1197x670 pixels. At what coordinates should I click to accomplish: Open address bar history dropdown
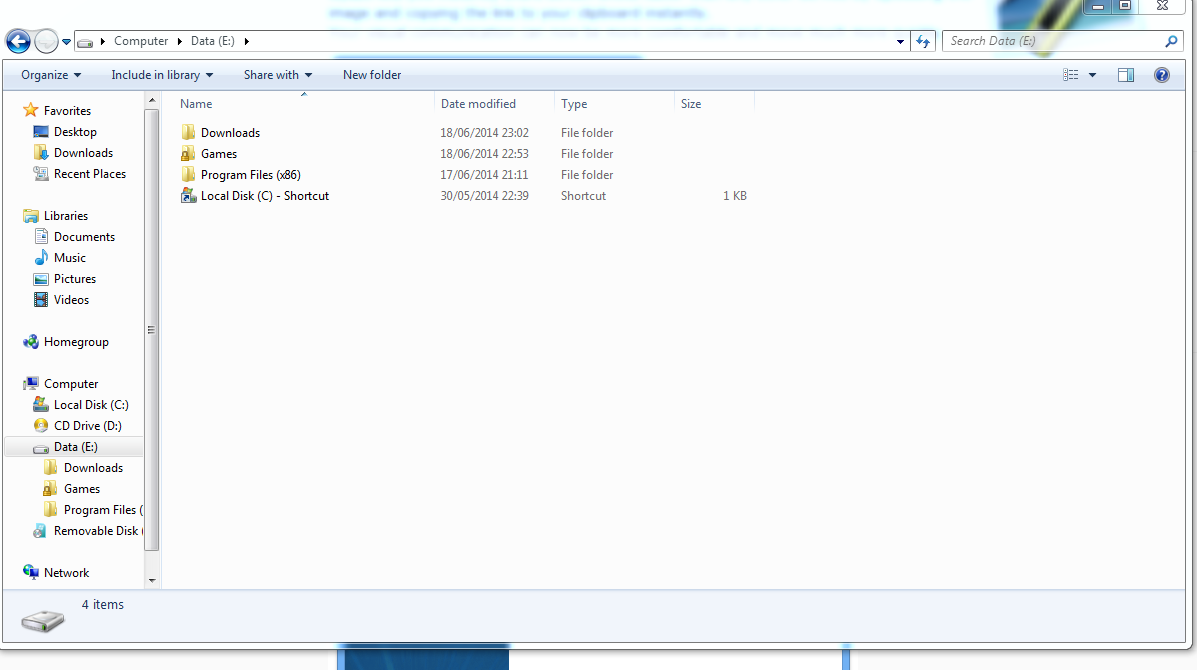[x=900, y=42]
